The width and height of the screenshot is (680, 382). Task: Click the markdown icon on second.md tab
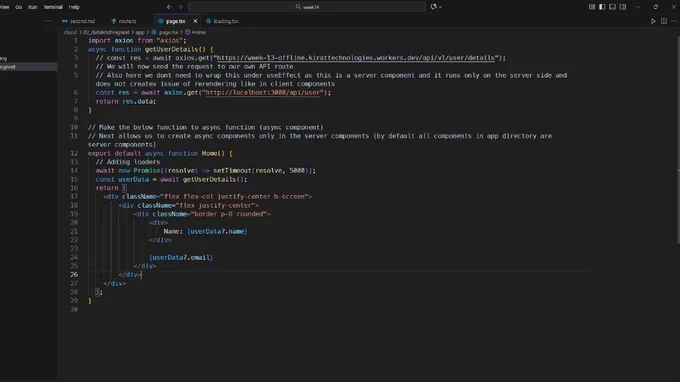(65, 21)
